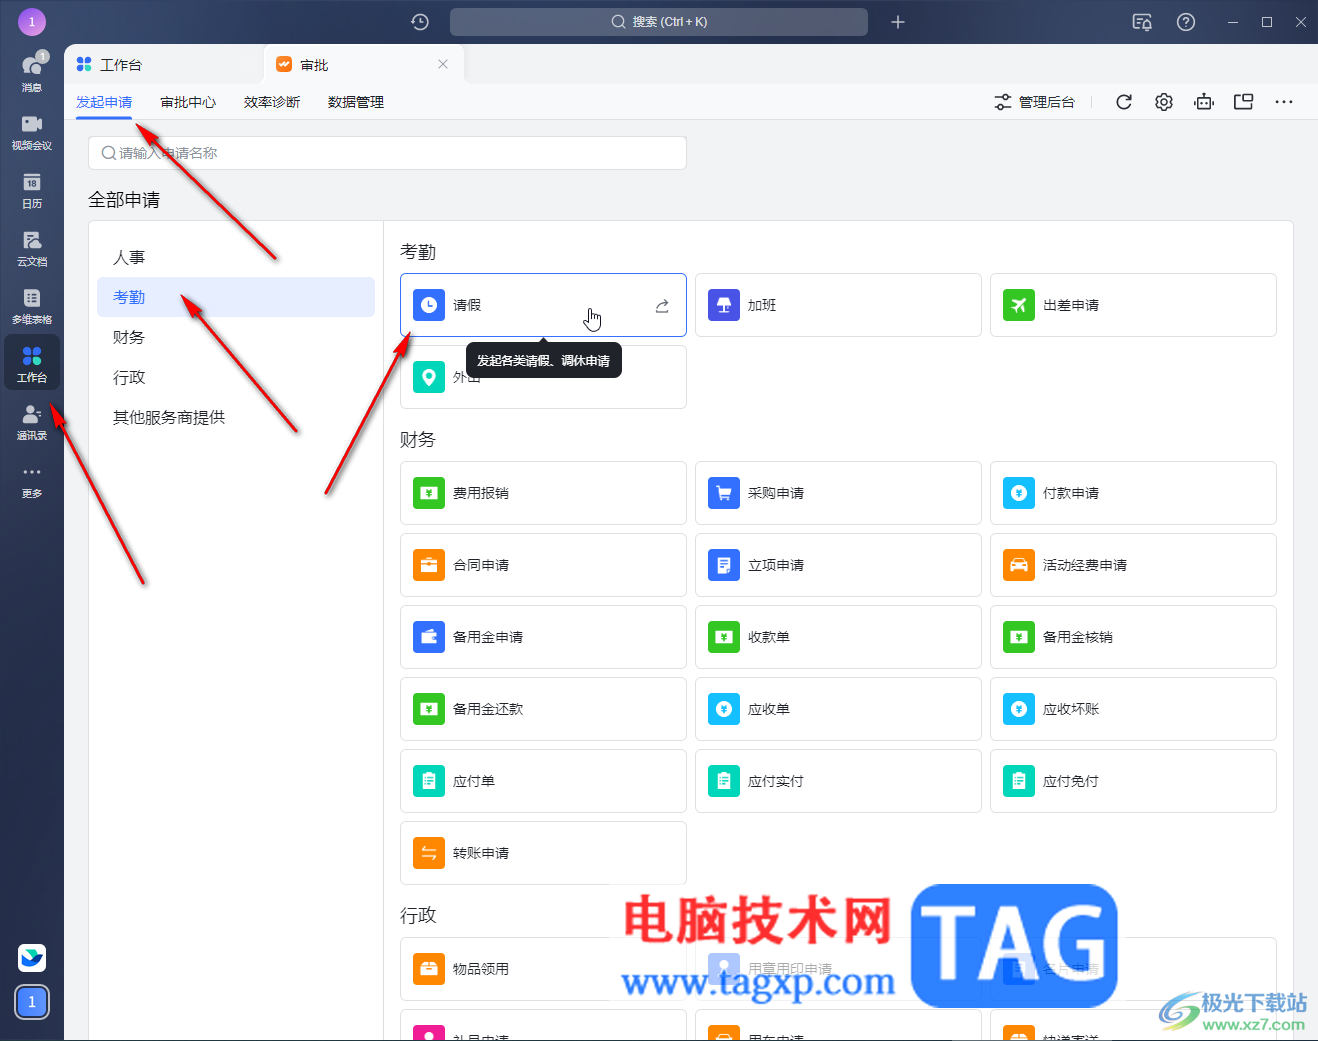Open the three-dot more menu in toolbar

click(1284, 102)
